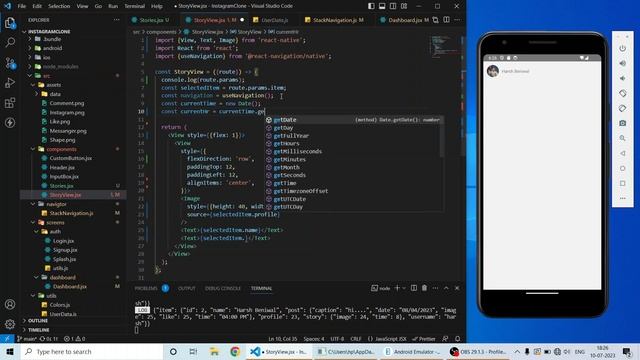
Task: Lower emulator volume
Action: [622, 78]
